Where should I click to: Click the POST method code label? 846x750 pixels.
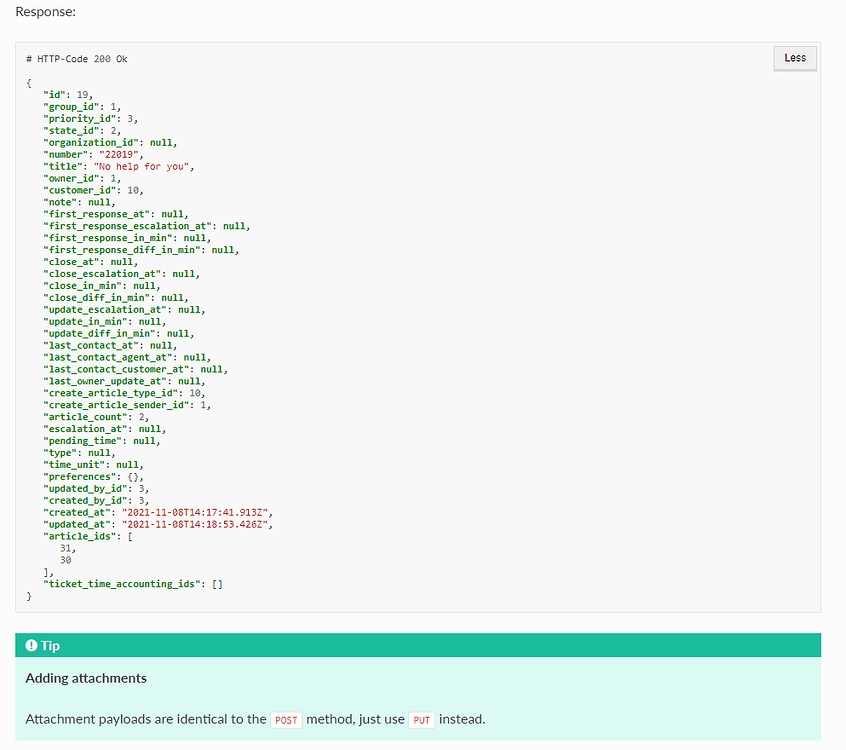pos(286,720)
